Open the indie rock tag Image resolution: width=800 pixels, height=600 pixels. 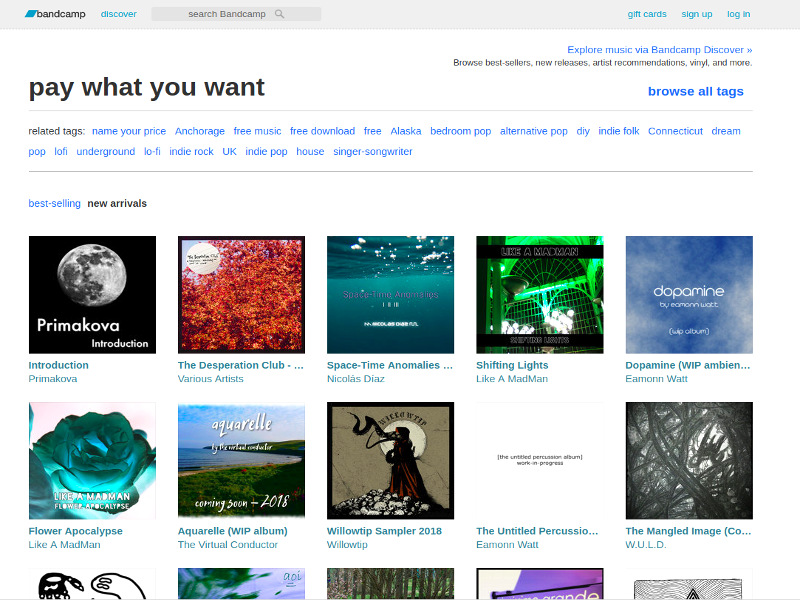click(x=191, y=152)
